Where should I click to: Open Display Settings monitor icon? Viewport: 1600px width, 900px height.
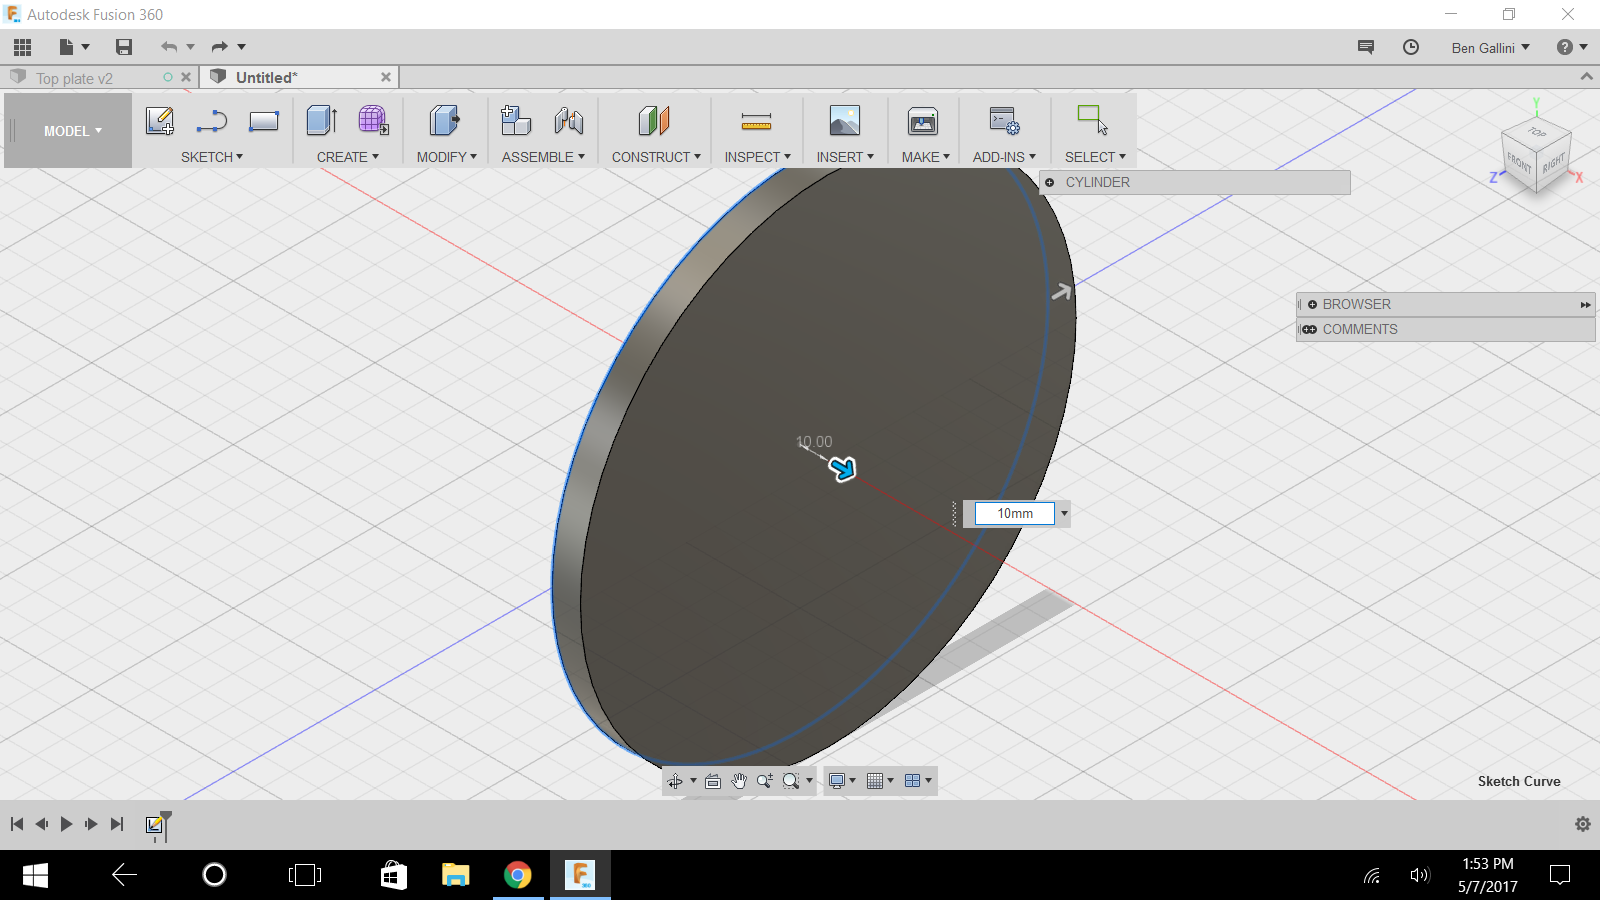pyautogui.click(x=837, y=781)
